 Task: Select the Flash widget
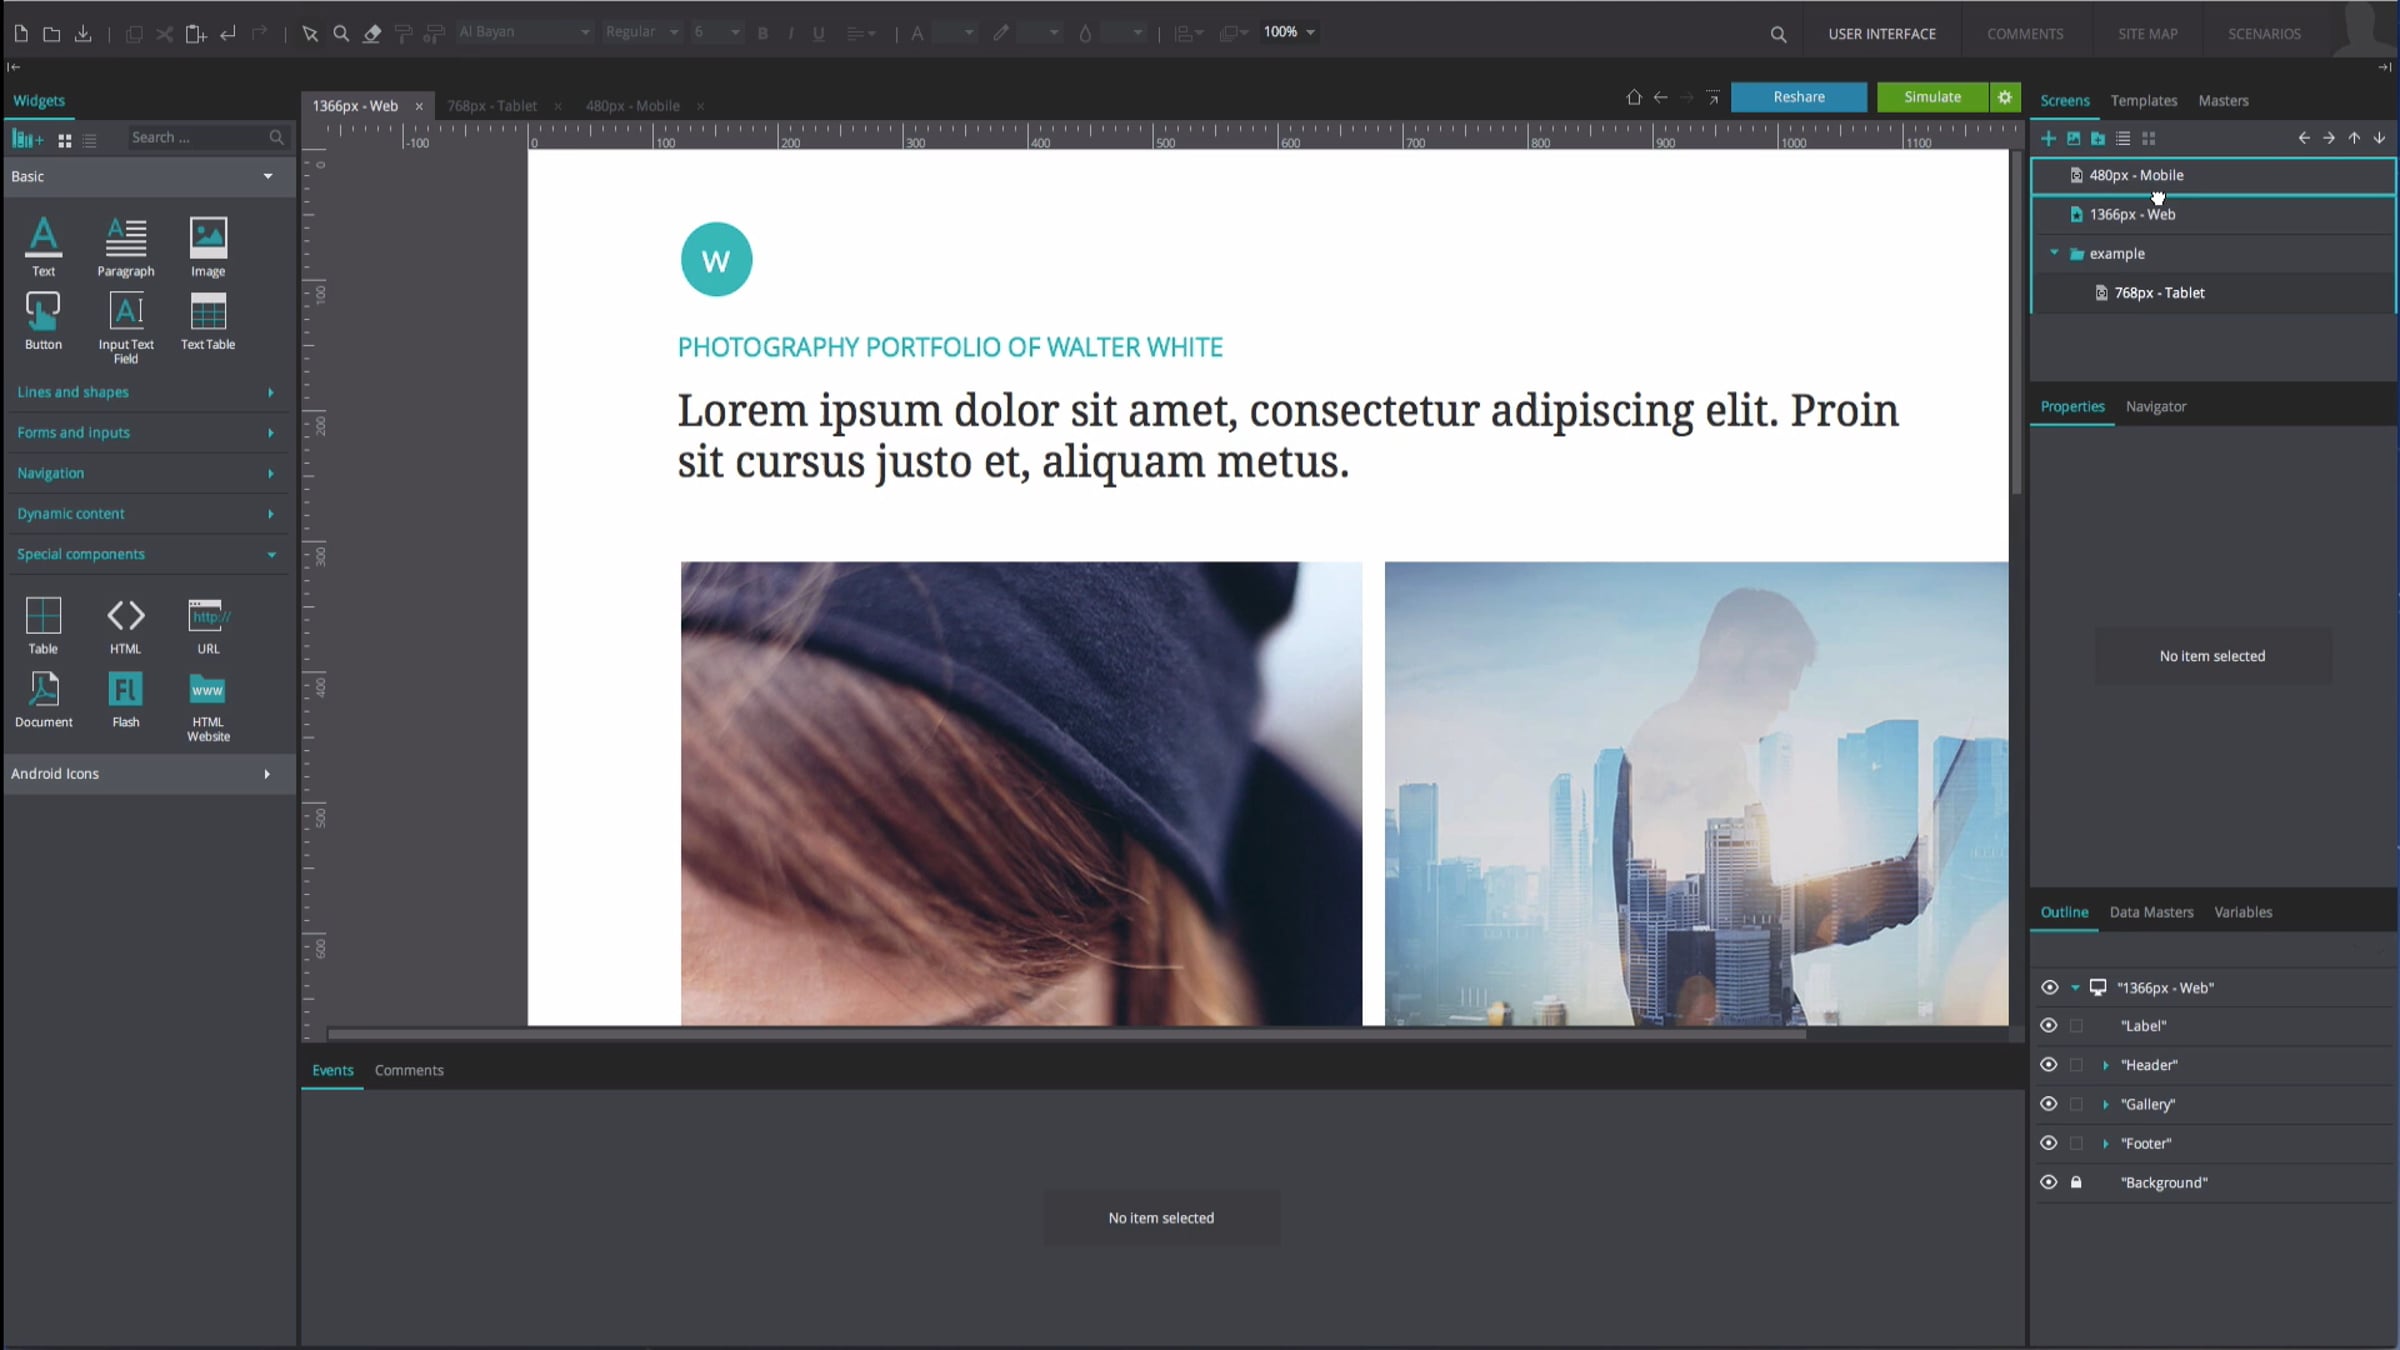click(126, 699)
